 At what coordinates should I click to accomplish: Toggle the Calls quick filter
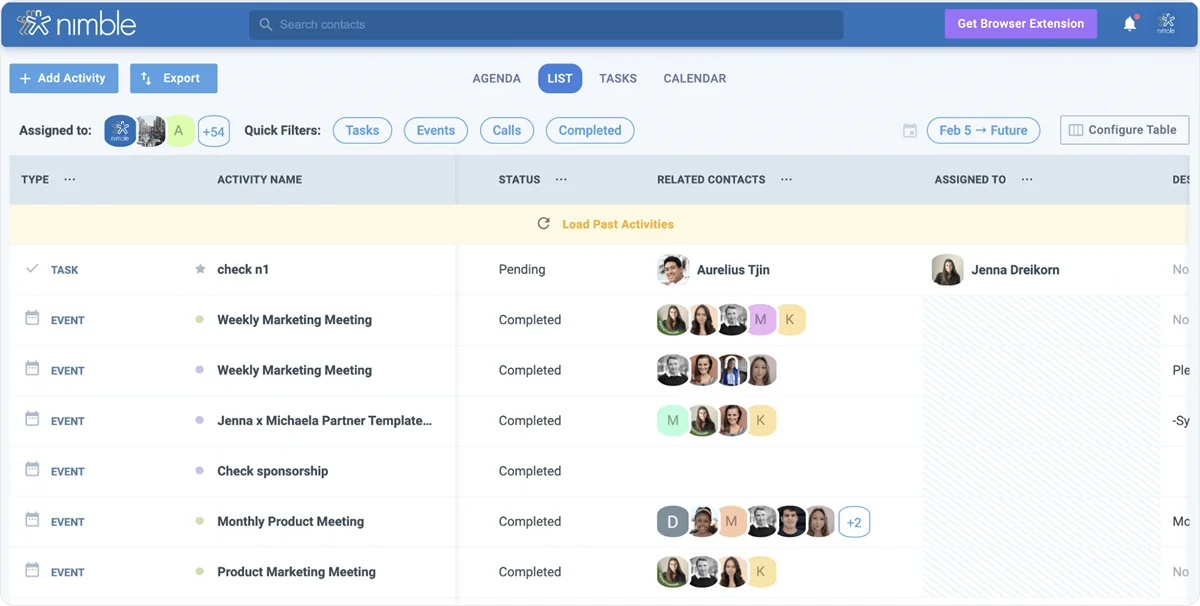click(x=507, y=130)
